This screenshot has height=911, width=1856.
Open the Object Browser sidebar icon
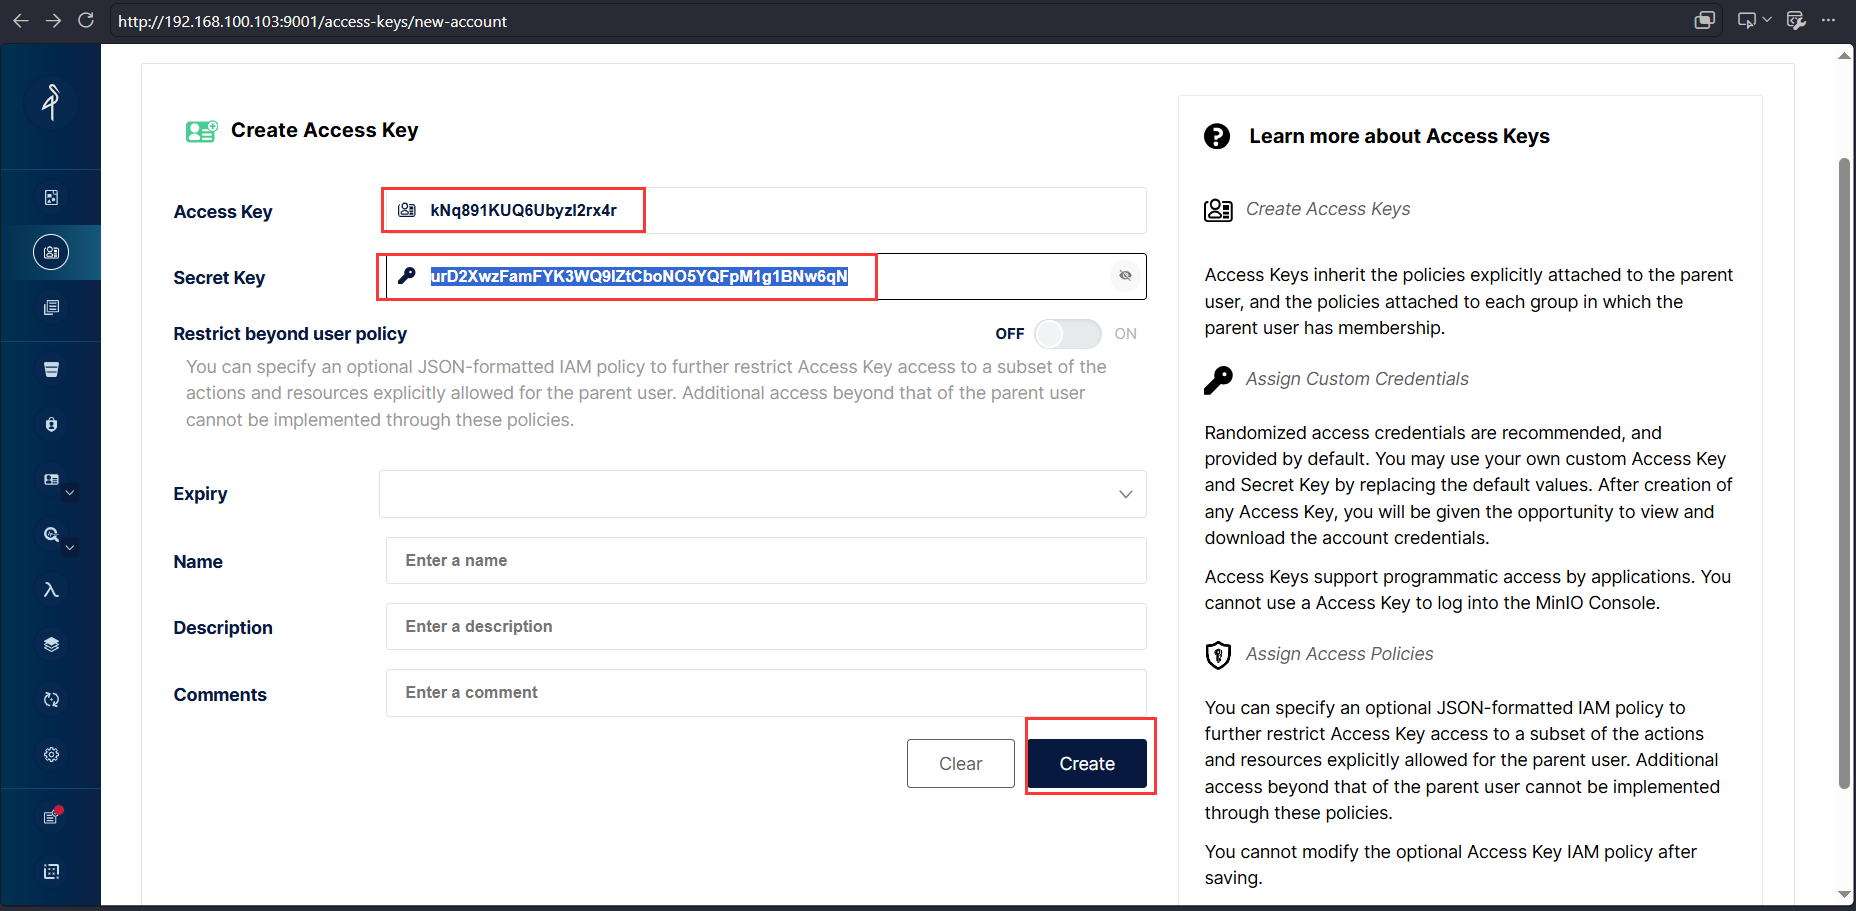tap(51, 198)
